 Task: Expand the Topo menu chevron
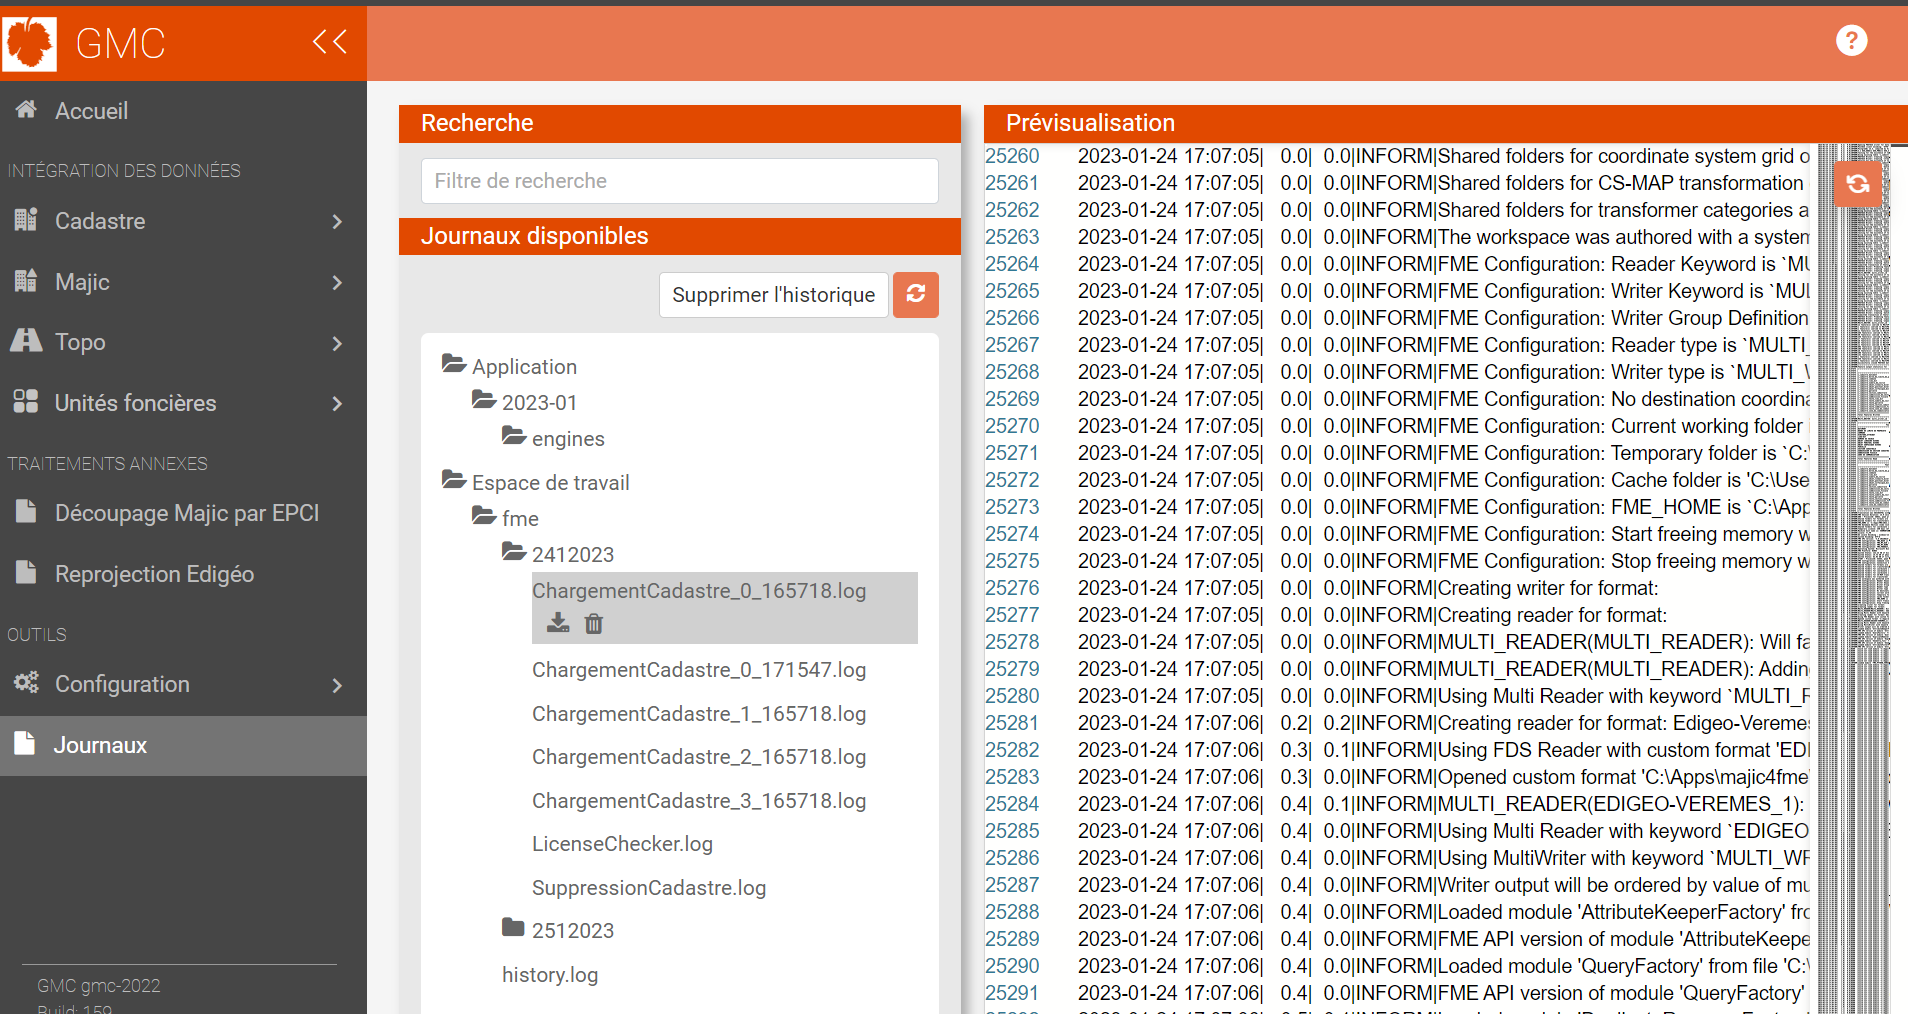[337, 343]
